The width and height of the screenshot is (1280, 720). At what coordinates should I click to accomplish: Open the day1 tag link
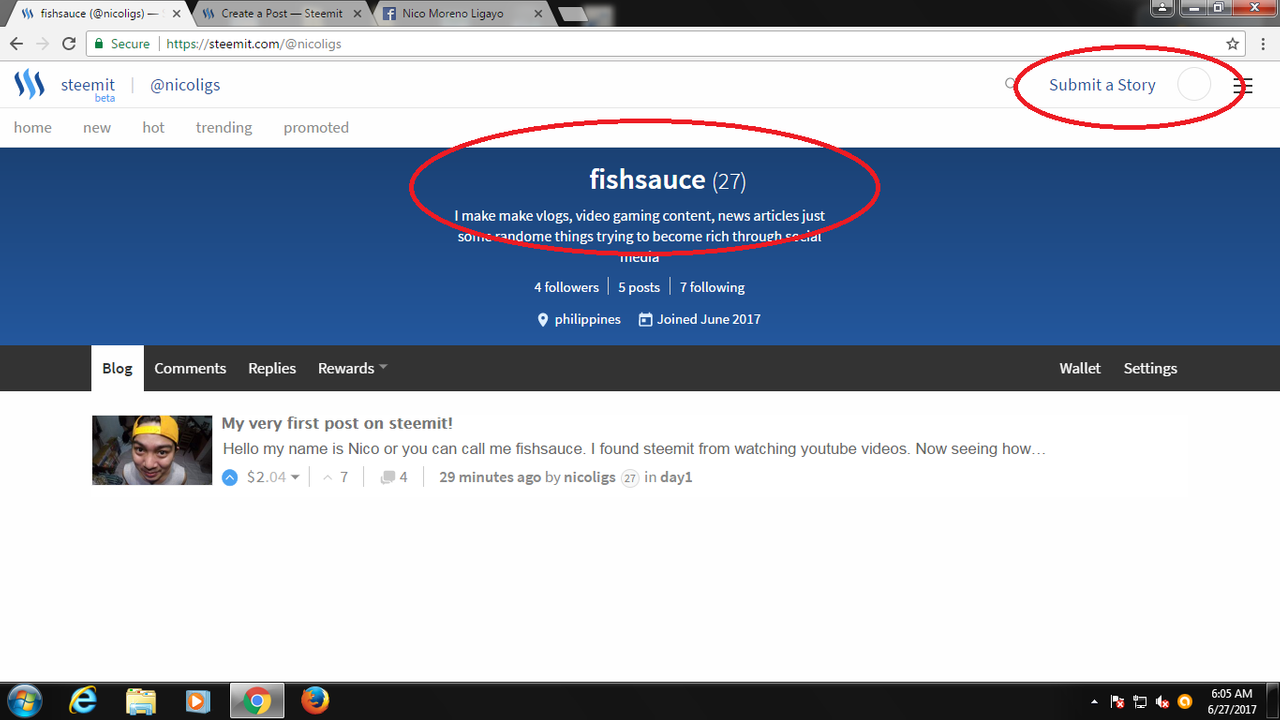pos(676,477)
